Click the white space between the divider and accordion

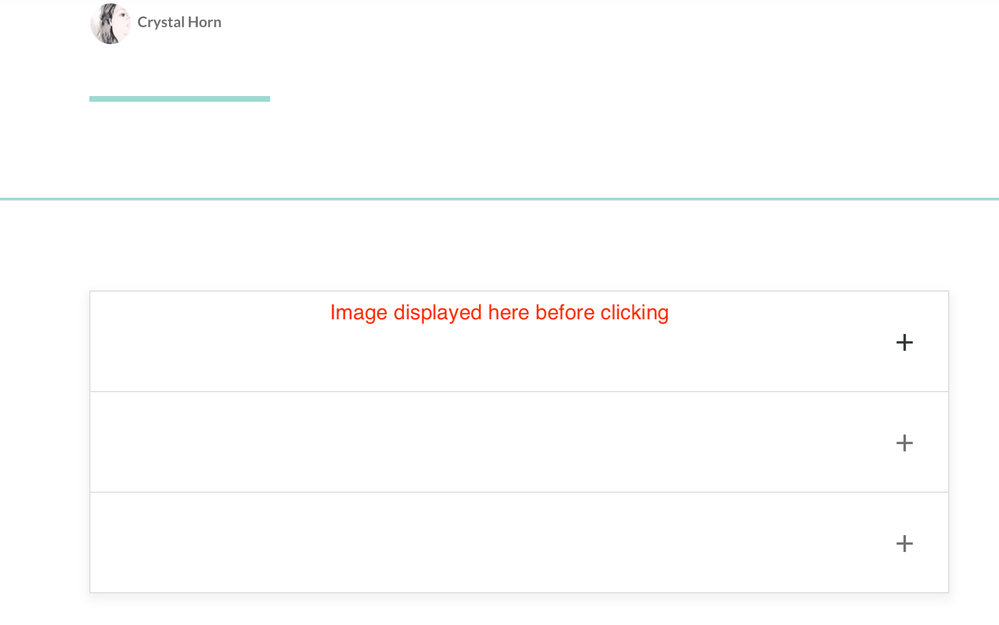500,245
